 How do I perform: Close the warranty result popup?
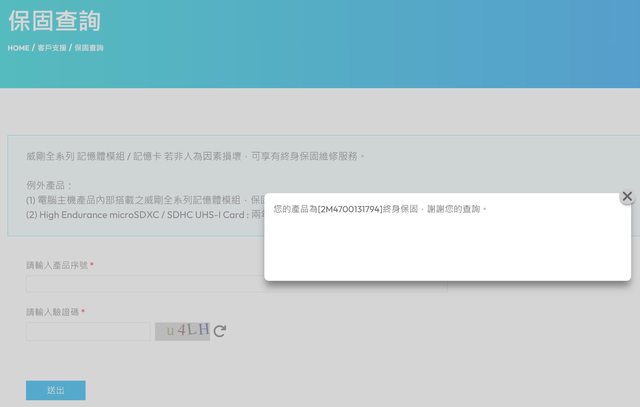click(x=627, y=197)
